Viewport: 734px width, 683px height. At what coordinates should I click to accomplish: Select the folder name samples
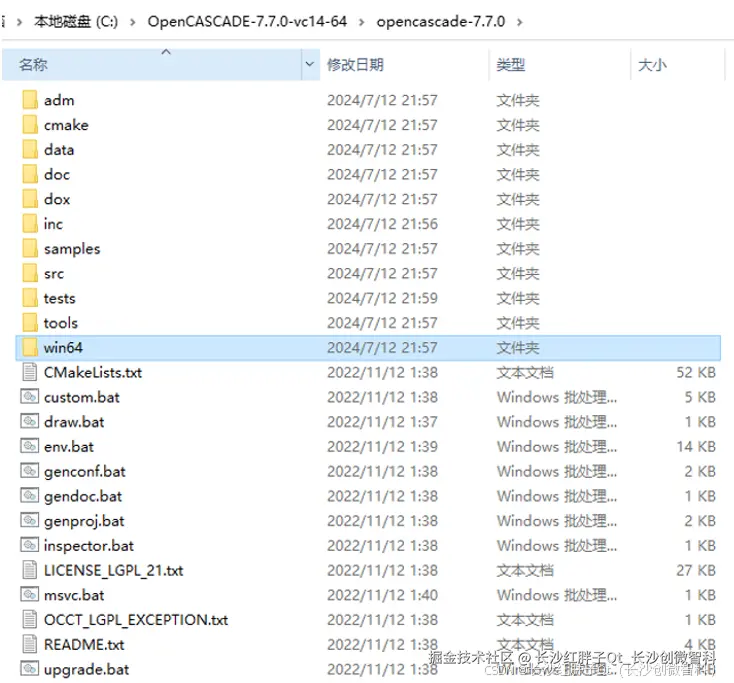click(x=72, y=249)
